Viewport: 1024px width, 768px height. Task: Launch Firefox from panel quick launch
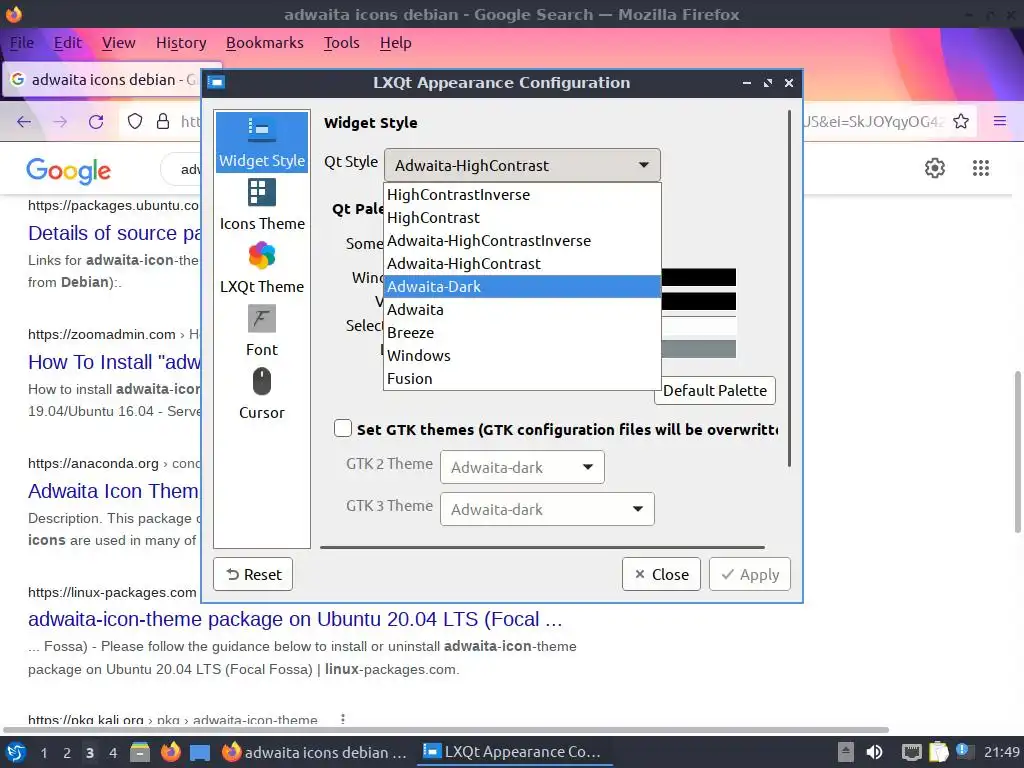click(x=170, y=752)
